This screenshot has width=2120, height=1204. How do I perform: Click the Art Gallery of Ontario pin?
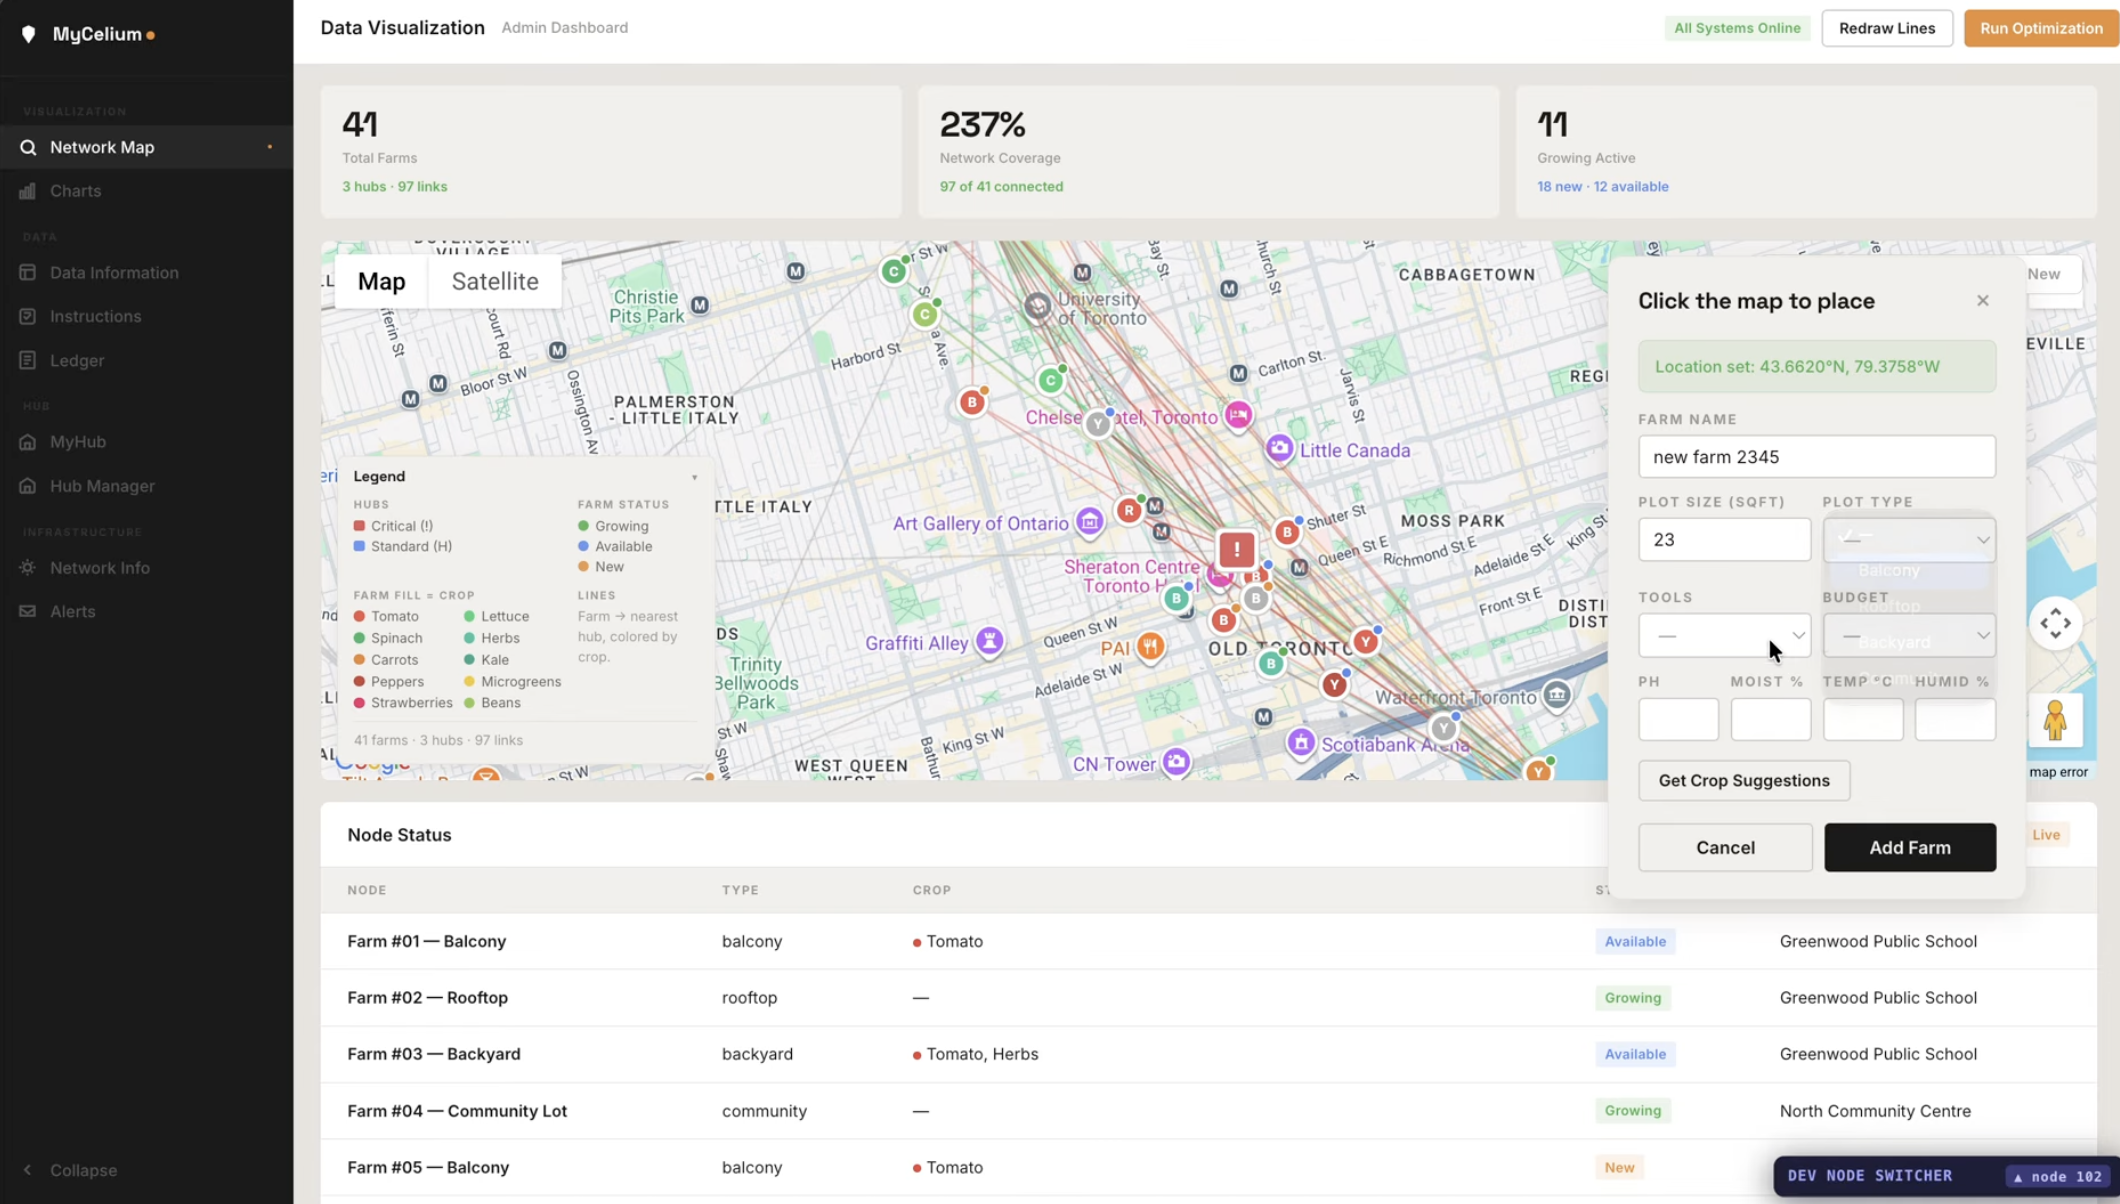coord(1089,522)
